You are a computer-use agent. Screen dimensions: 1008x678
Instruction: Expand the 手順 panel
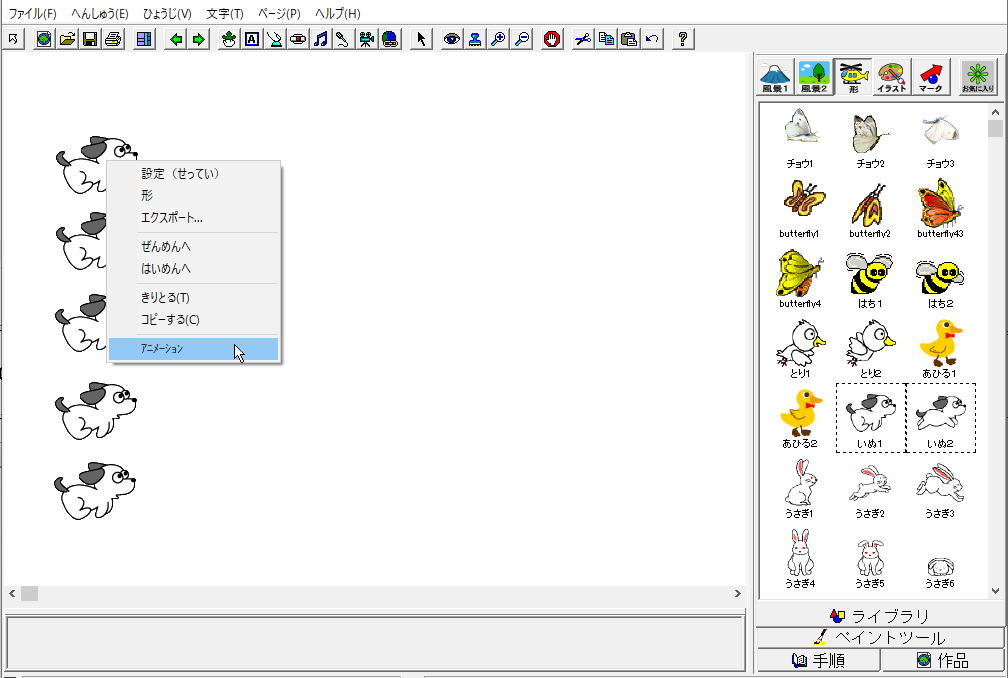tap(818, 660)
